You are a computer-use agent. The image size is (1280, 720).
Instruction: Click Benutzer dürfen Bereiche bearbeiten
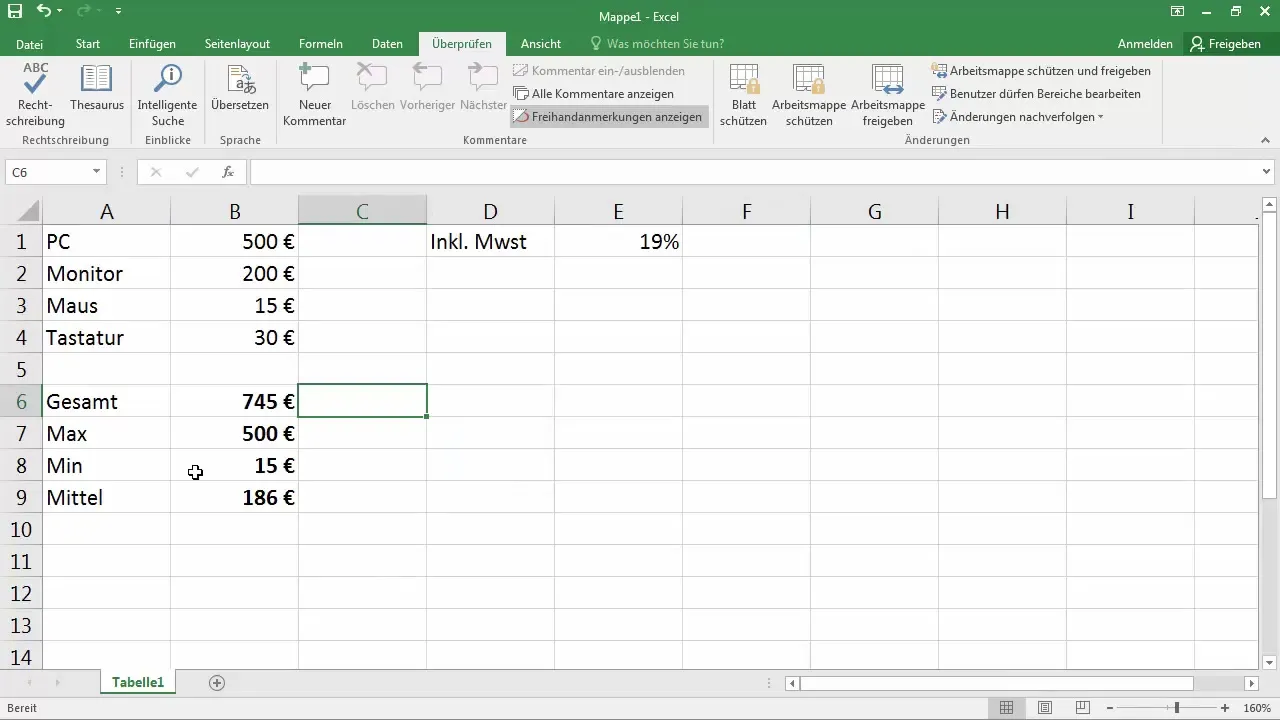point(1036,94)
